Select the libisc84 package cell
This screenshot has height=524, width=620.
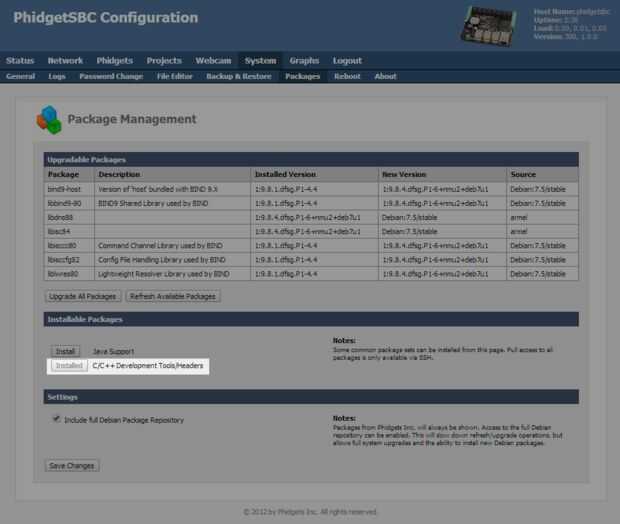pyautogui.click(x=69, y=231)
